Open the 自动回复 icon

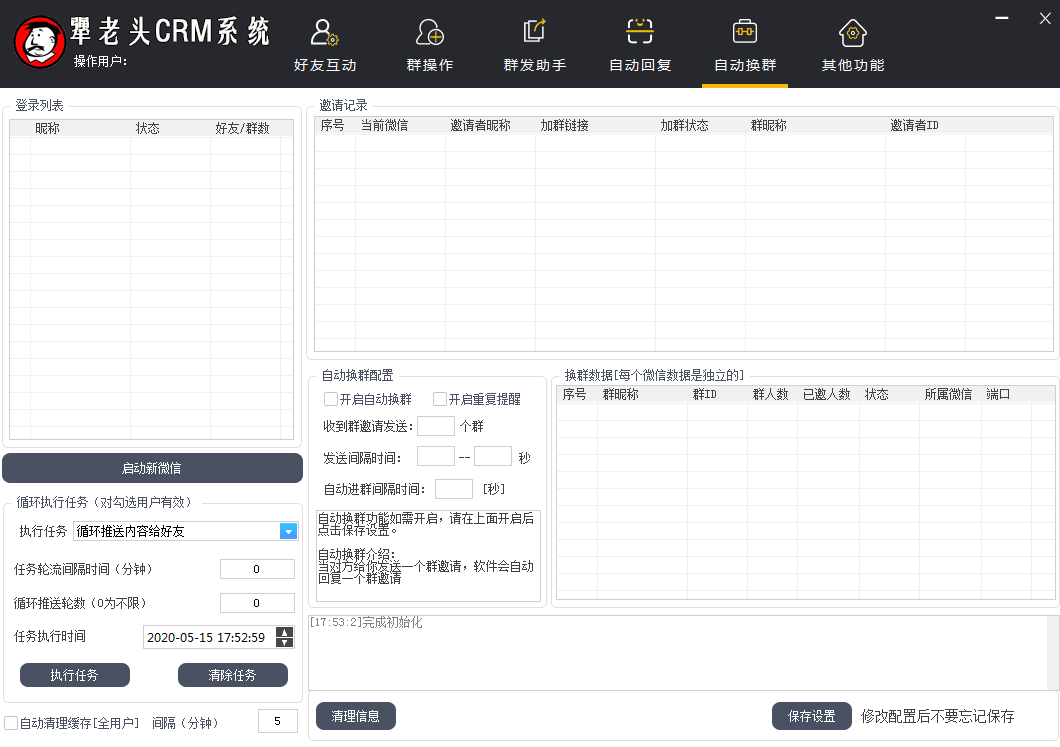tap(640, 32)
